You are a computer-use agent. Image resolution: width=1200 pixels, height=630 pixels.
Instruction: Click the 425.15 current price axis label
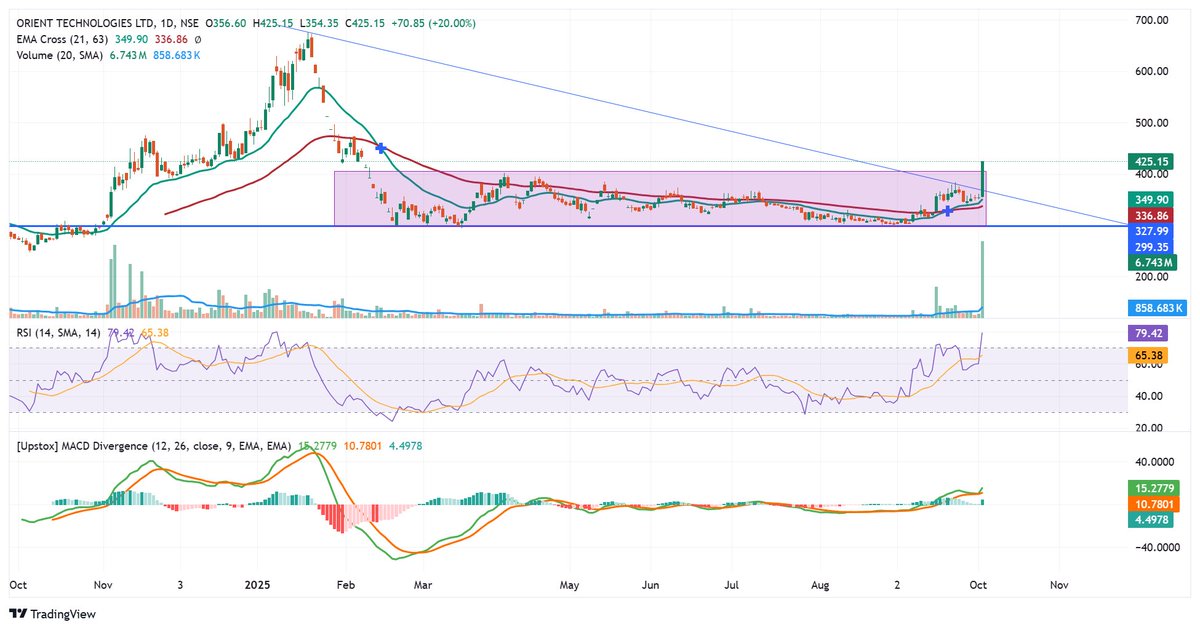[1149, 161]
